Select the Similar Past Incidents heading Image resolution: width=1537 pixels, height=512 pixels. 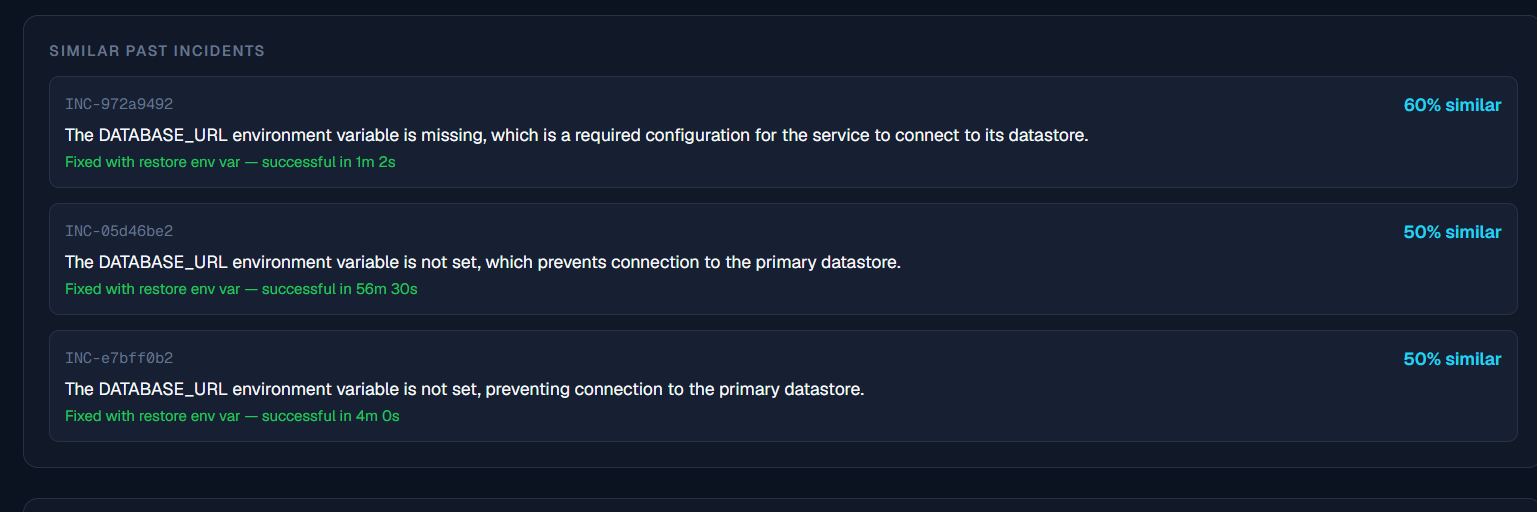[x=157, y=51]
